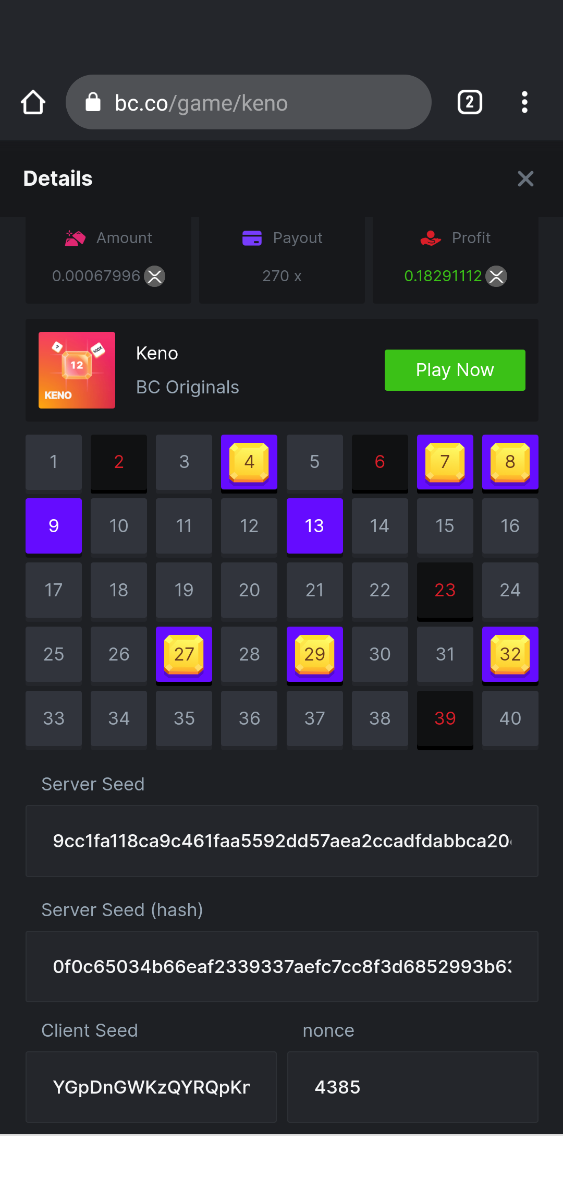The height and width of the screenshot is (1200, 563).
Task: Select the purple number 13 tile
Action: (315, 526)
